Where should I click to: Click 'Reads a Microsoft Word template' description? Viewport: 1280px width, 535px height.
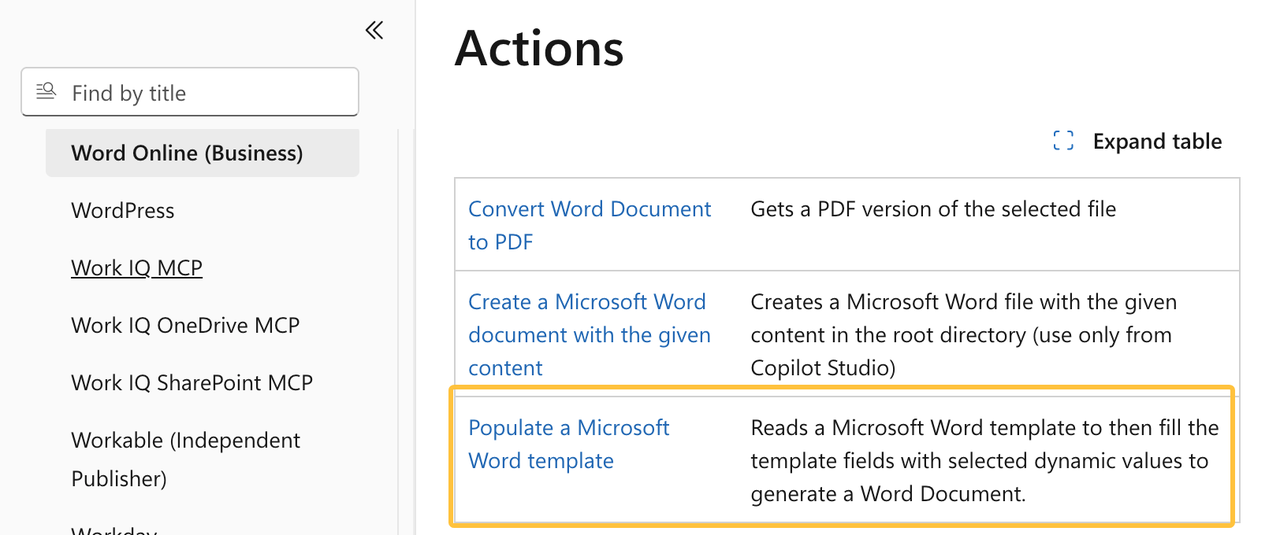point(985,460)
